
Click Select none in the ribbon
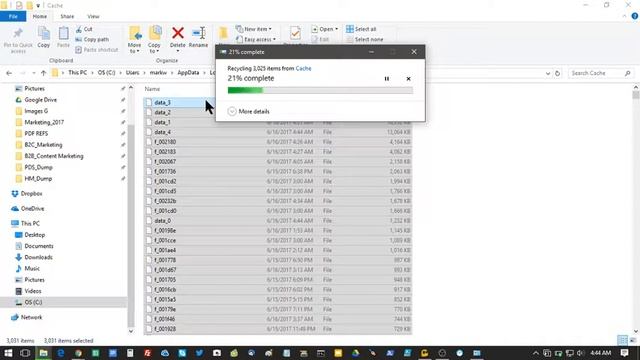(x=364, y=40)
